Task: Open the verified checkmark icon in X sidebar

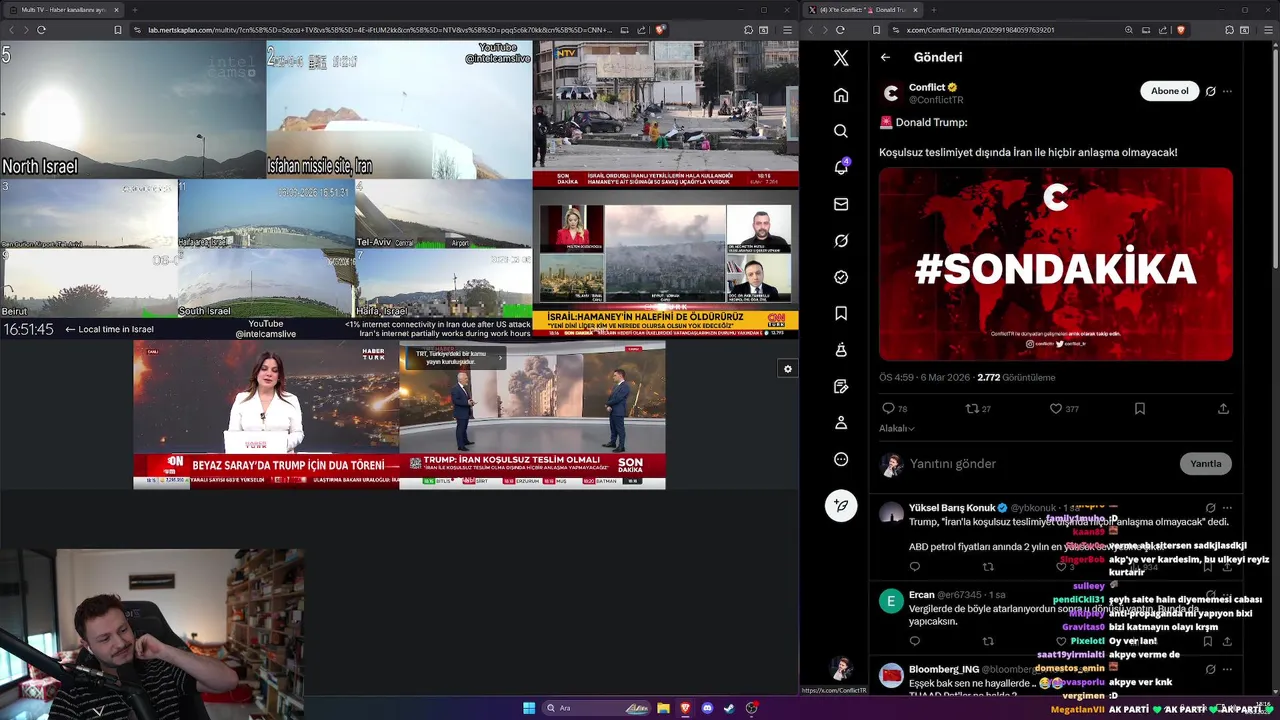Action: [841, 277]
